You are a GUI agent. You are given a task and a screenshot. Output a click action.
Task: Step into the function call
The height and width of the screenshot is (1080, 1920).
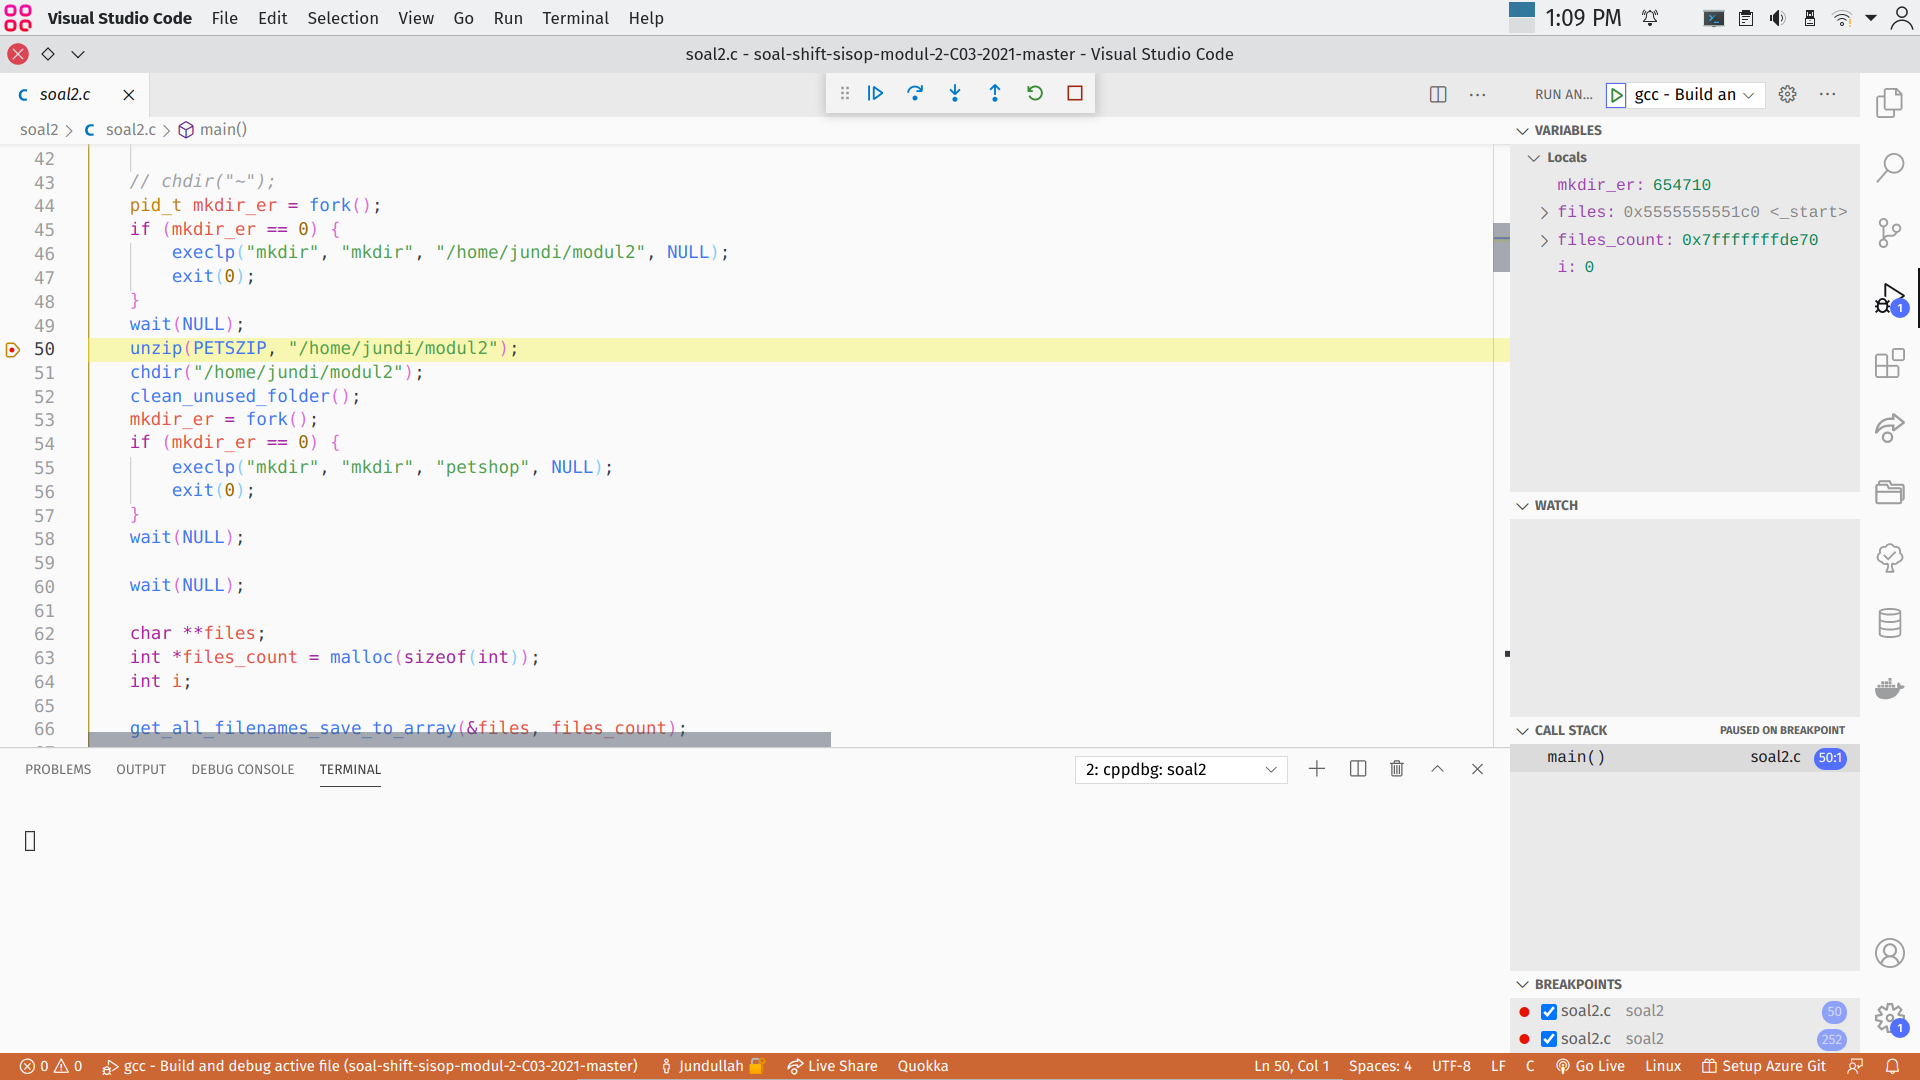click(x=955, y=93)
